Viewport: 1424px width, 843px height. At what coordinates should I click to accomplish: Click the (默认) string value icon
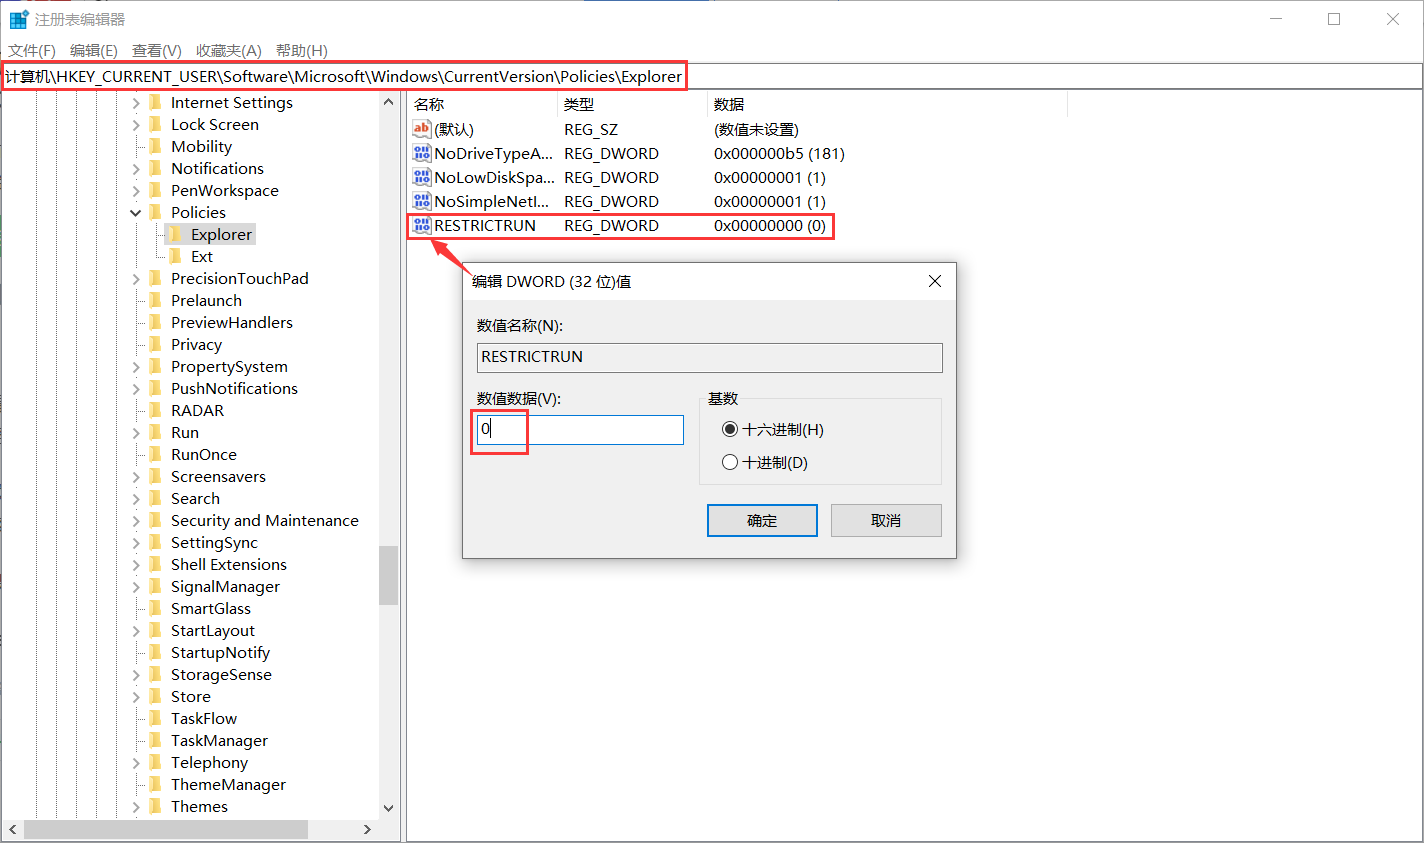[422, 129]
